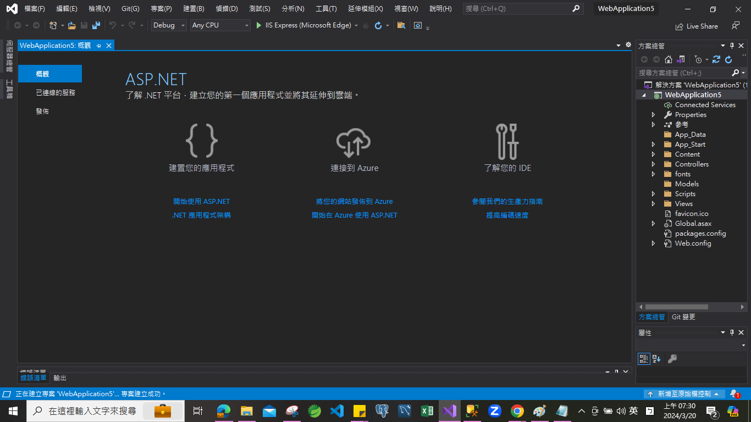Screen dimensions: 751x422
Task: Click the browser refresh icon in toolbar
Action: 378,25
